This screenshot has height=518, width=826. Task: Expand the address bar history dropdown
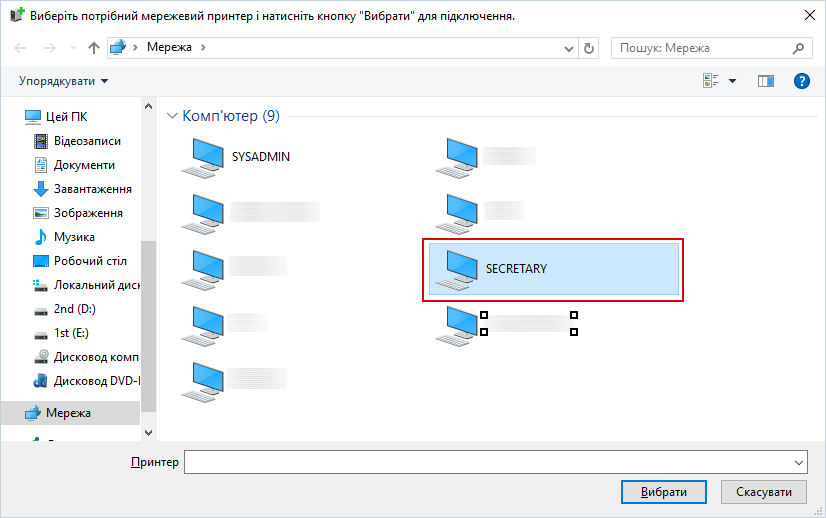click(x=569, y=47)
